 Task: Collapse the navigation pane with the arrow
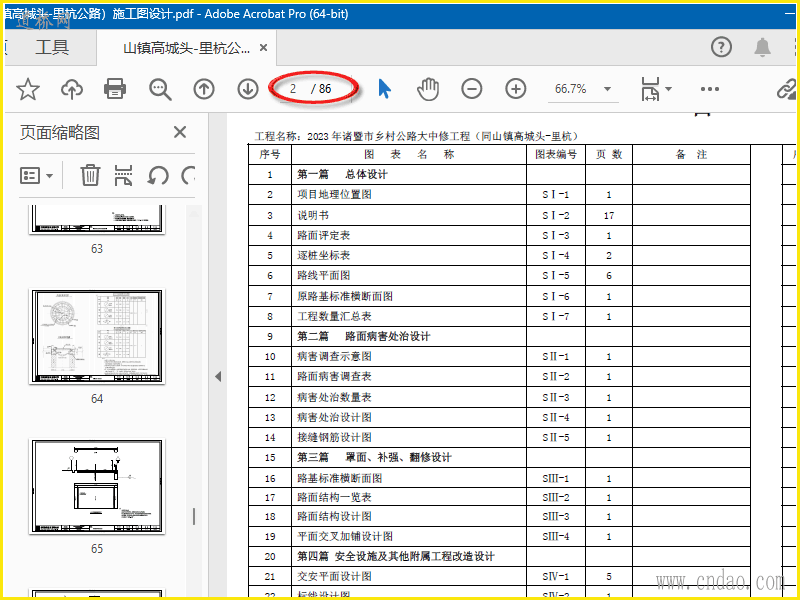[x=218, y=377]
